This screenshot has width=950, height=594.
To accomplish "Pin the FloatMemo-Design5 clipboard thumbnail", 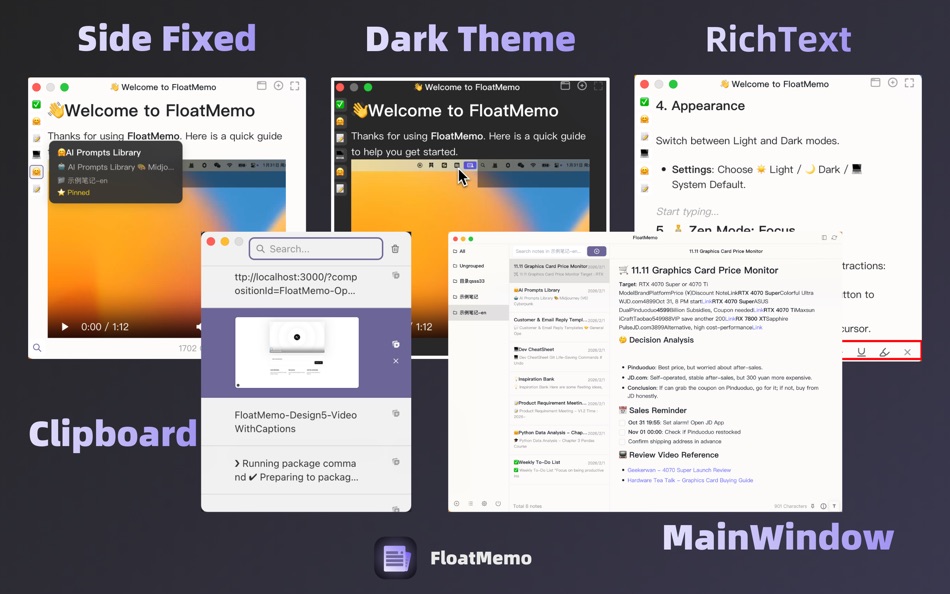I will [396, 344].
